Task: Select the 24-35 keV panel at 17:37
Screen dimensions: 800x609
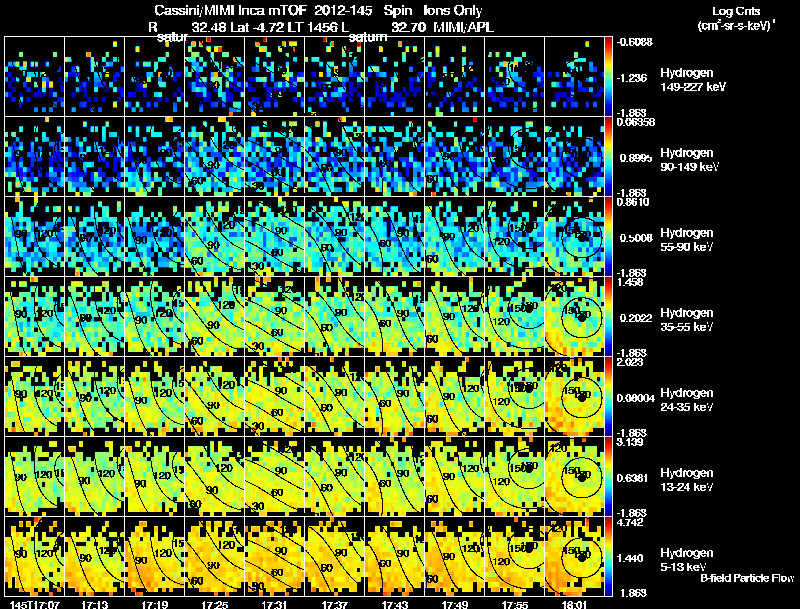Action: tap(335, 397)
